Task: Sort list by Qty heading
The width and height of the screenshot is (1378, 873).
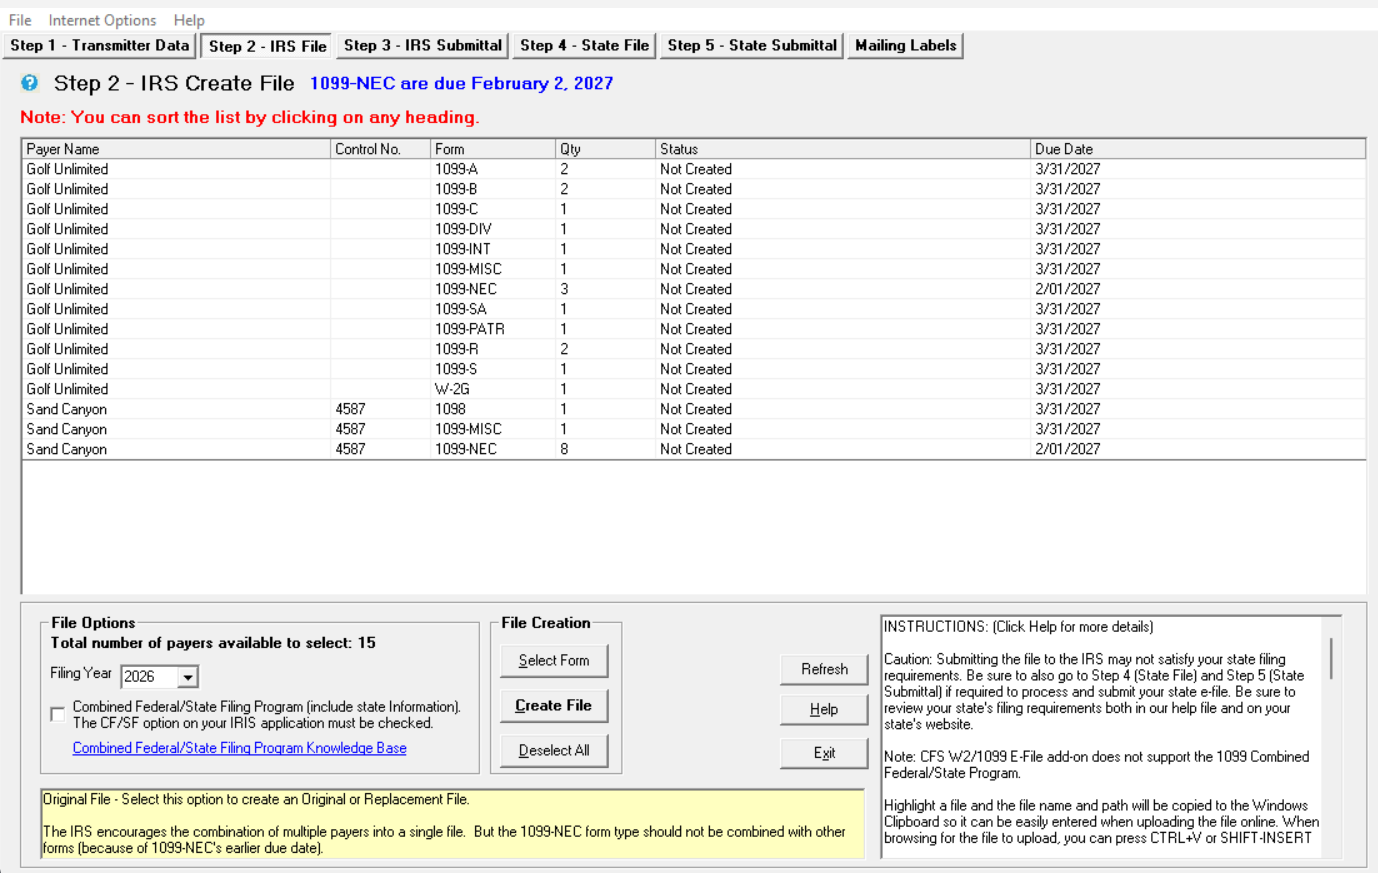Action: [605, 149]
